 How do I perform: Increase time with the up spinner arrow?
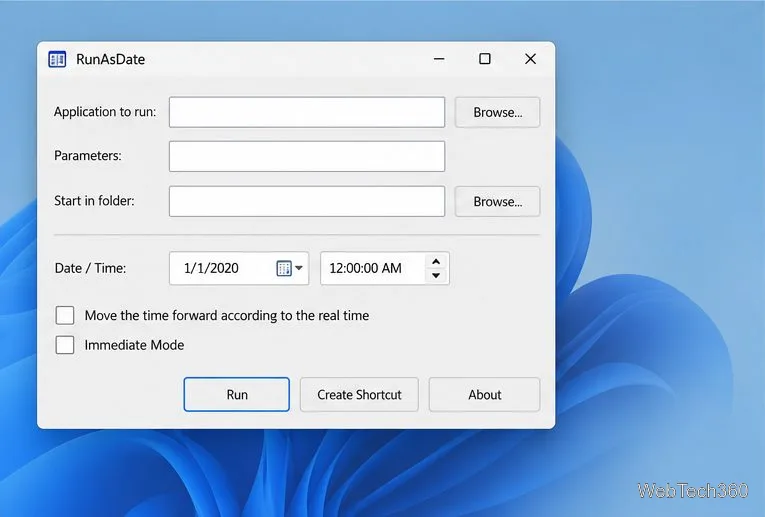tap(436, 261)
